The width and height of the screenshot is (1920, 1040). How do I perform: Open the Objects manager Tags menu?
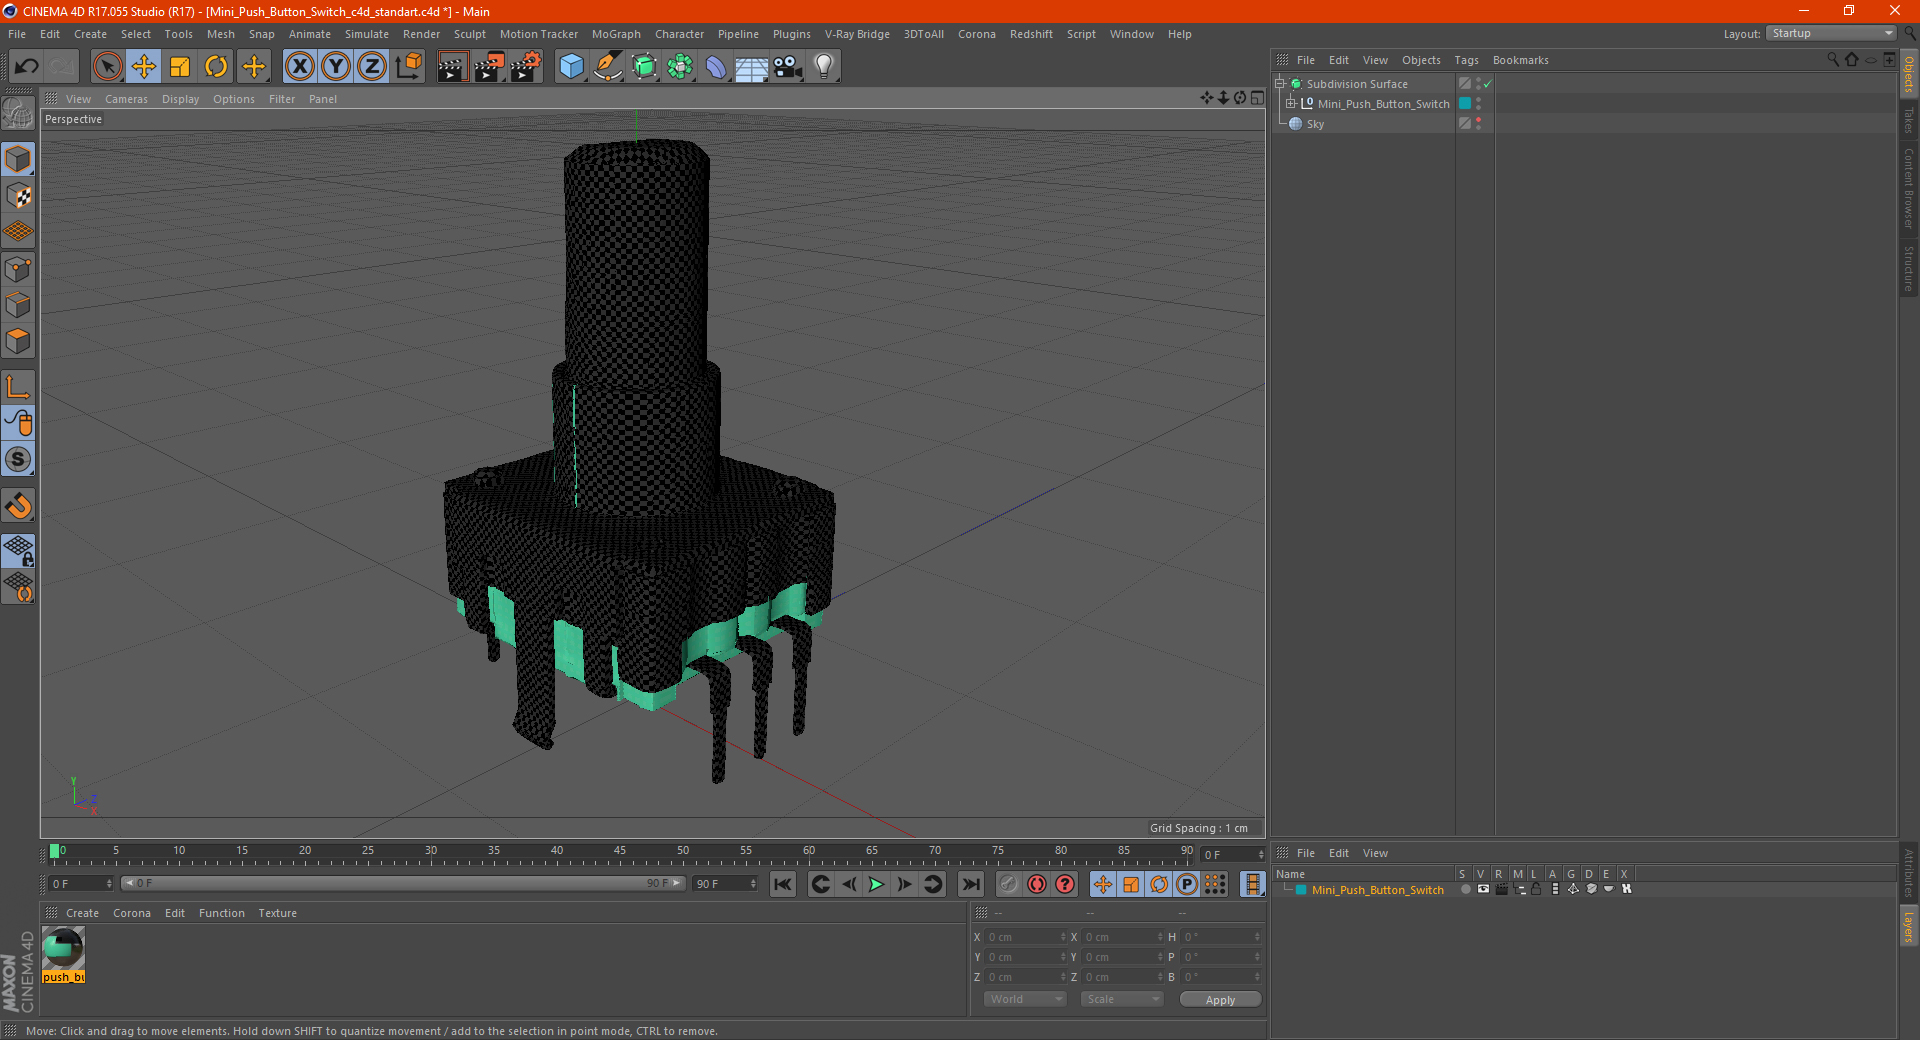click(1466, 60)
